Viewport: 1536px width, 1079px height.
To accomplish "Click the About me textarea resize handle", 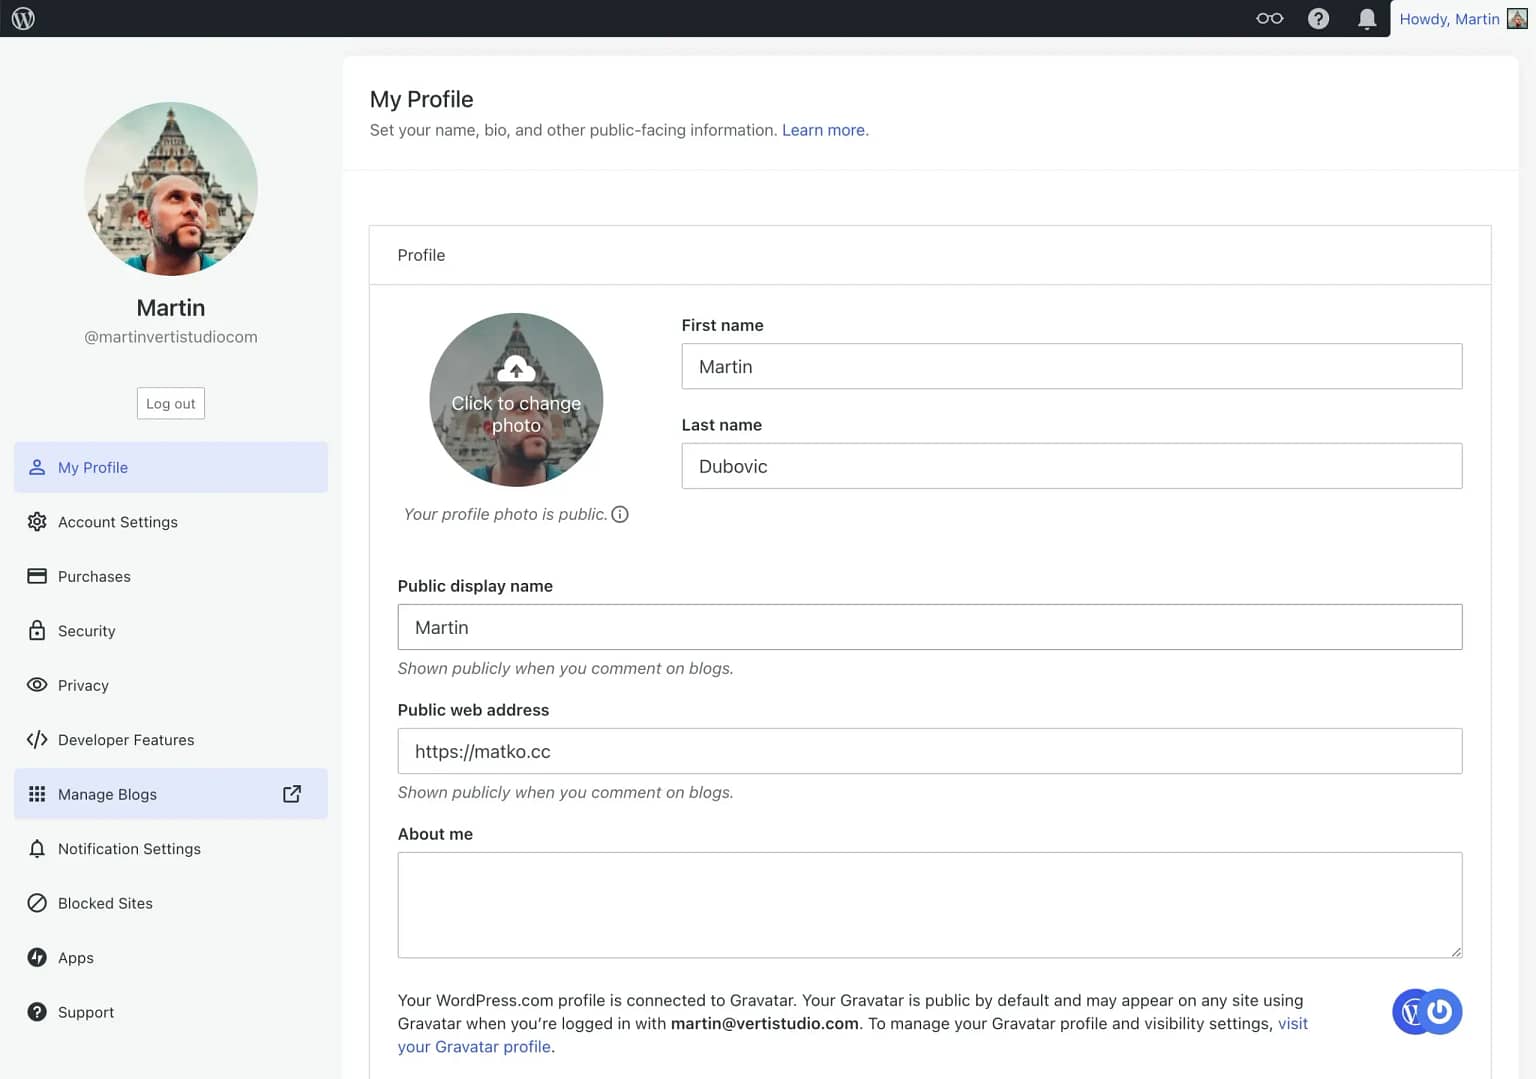I will point(1456,951).
